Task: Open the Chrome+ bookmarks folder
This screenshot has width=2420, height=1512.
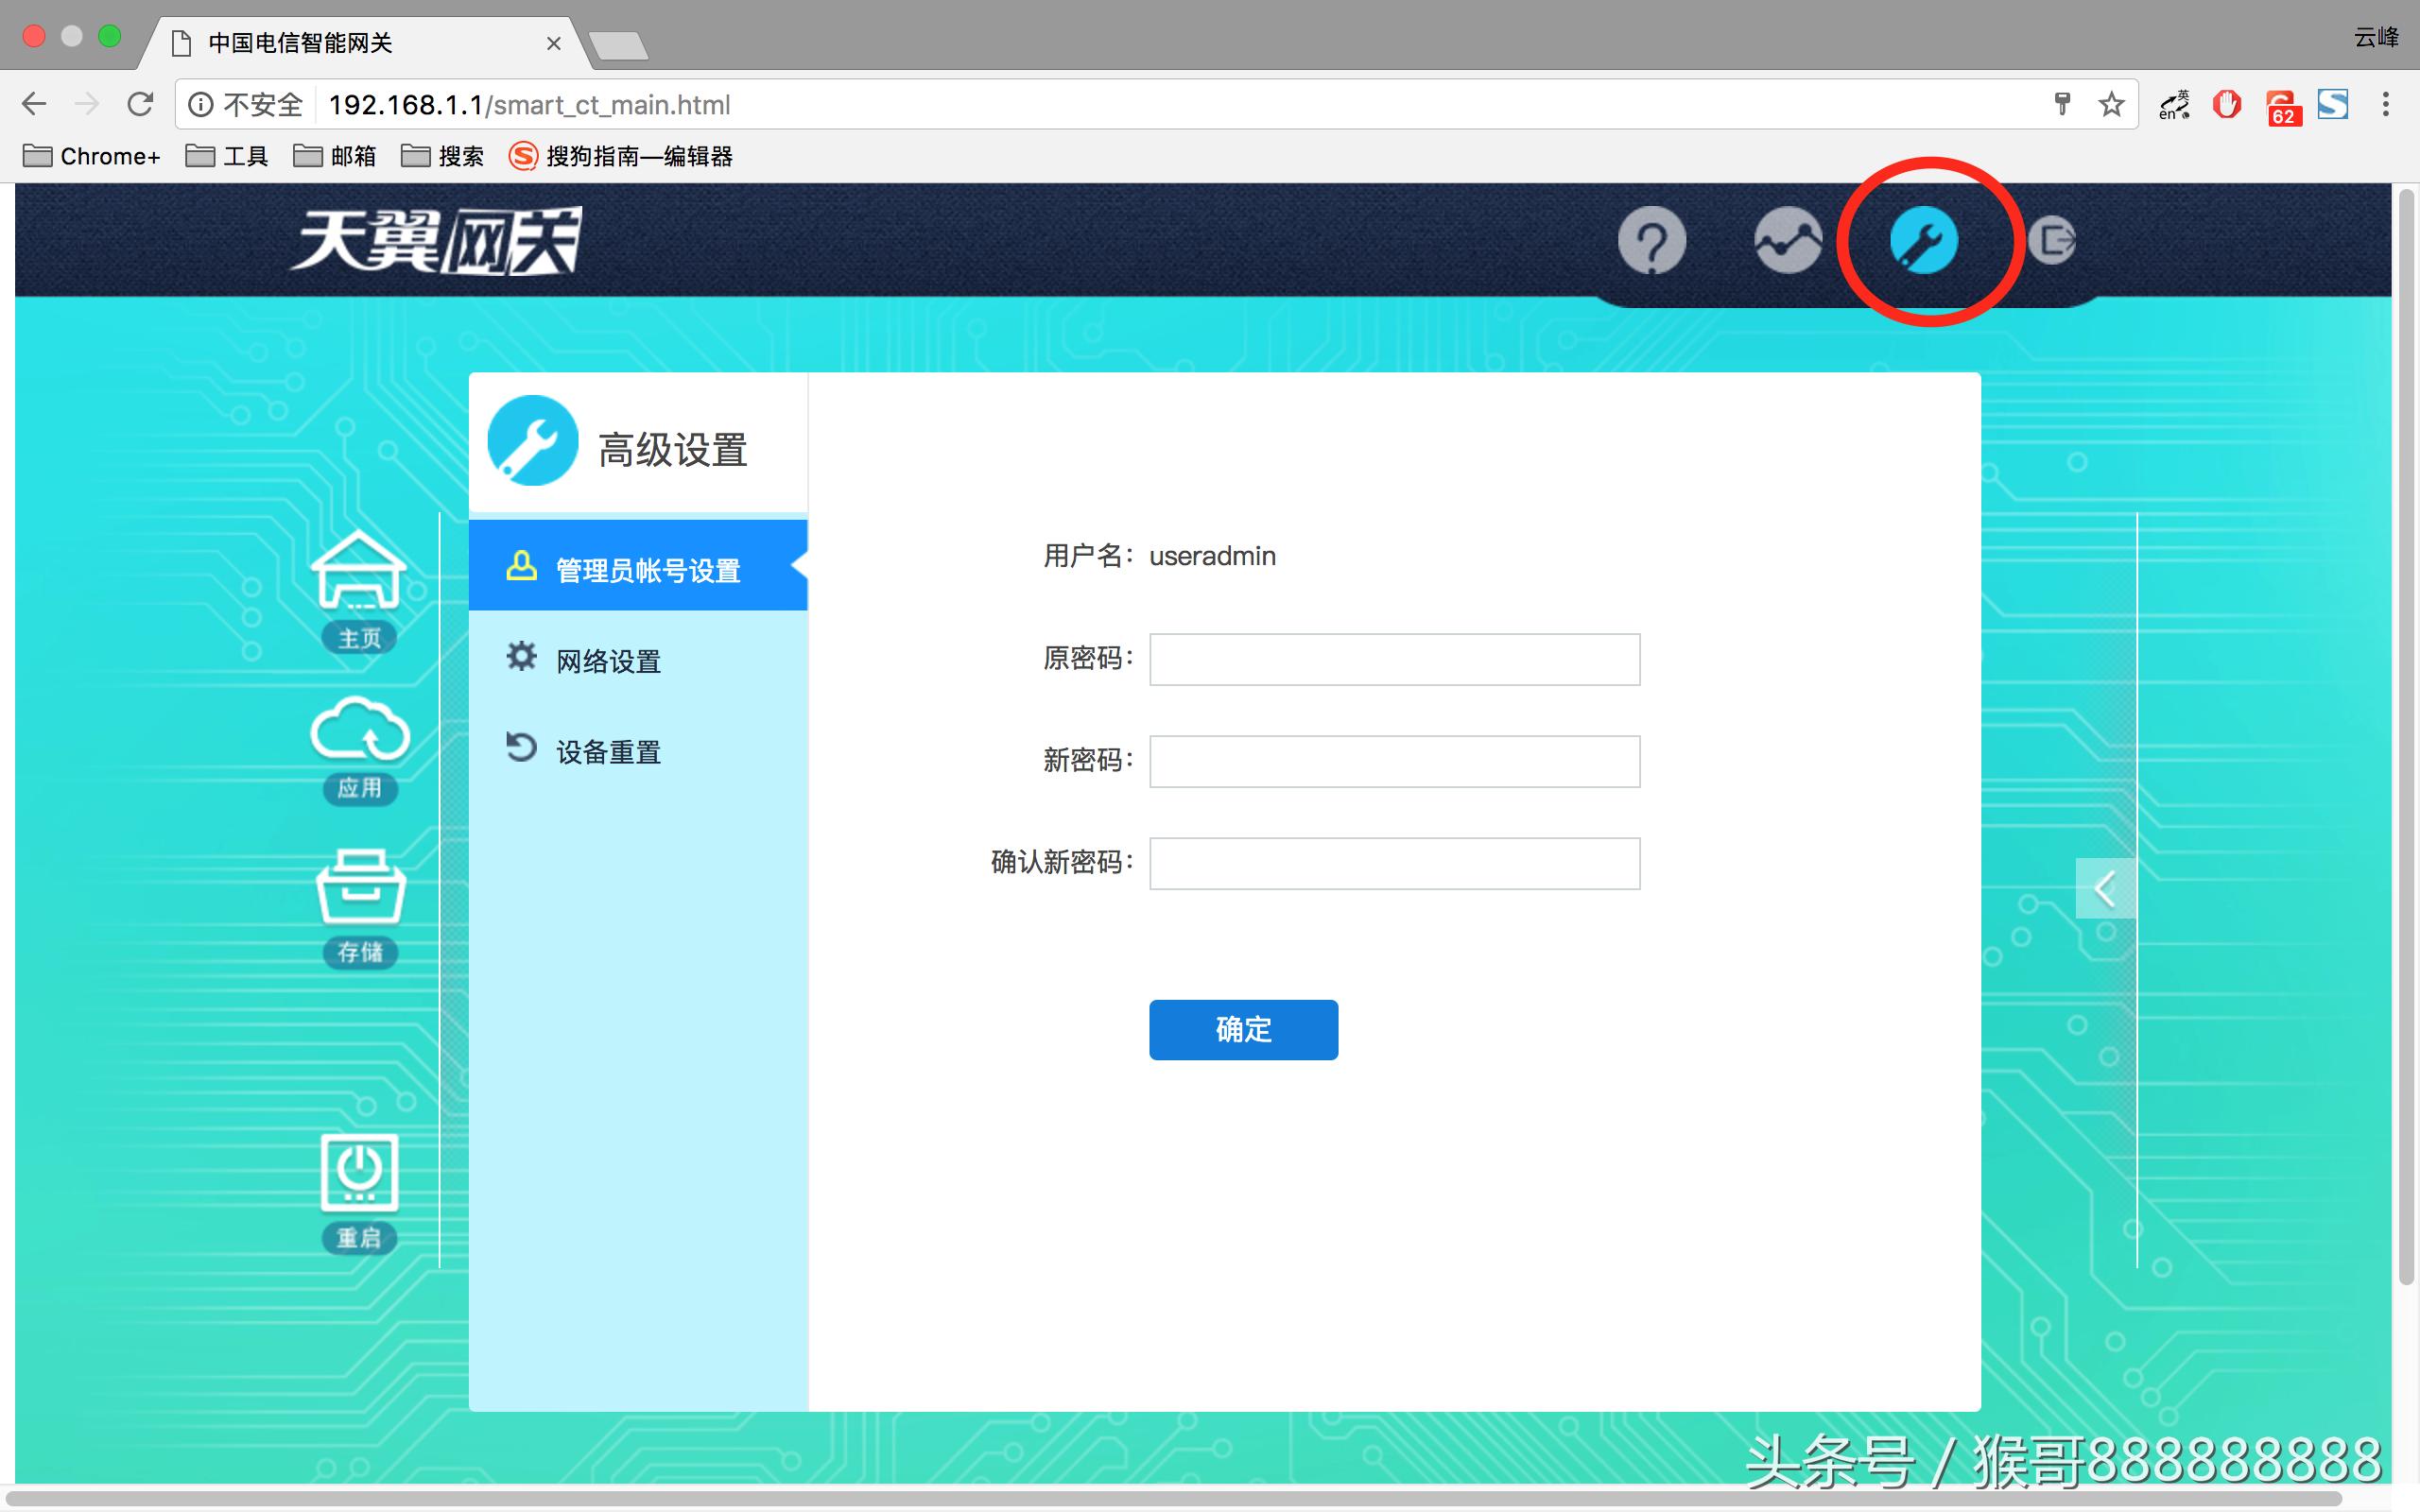Action: [90, 156]
